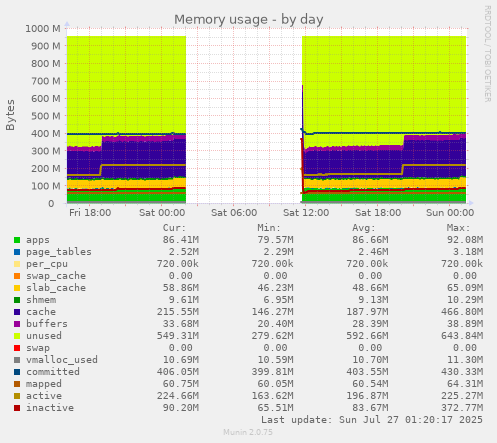Click the '500 M' y-axis tick label

point(46,116)
